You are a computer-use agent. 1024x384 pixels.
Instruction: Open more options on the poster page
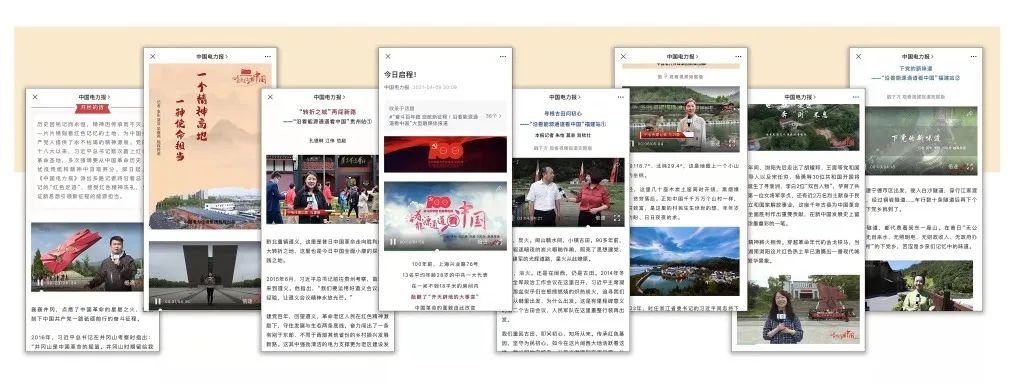click(x=268, y=57)
